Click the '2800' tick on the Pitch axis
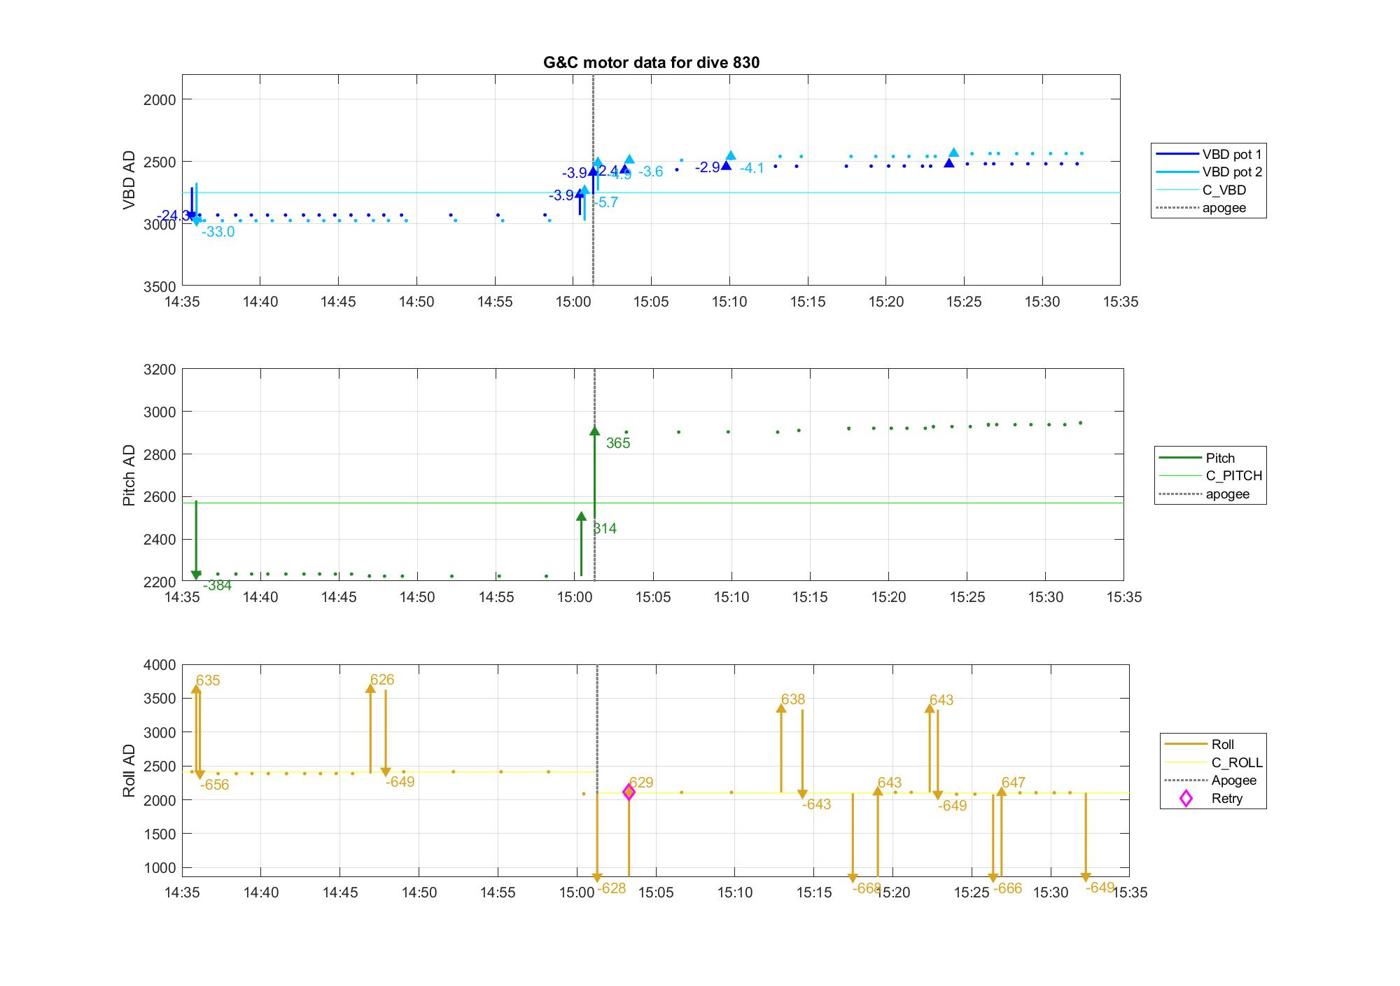Viewport: 1400px width, 986px height. pos(160,455)
